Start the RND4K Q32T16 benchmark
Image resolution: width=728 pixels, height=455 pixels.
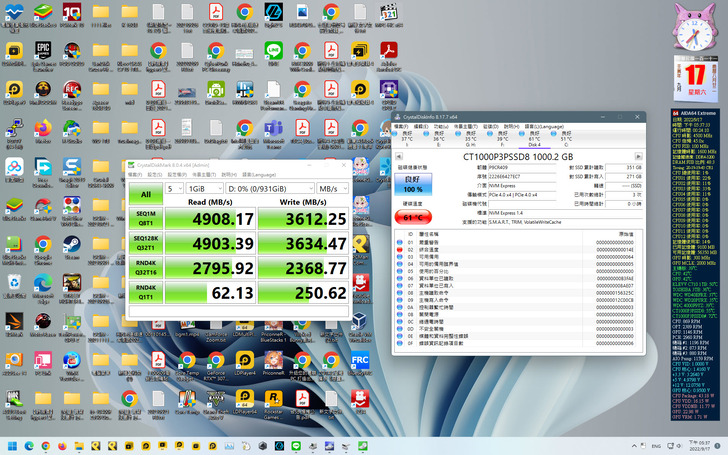[x=145, y=267]
